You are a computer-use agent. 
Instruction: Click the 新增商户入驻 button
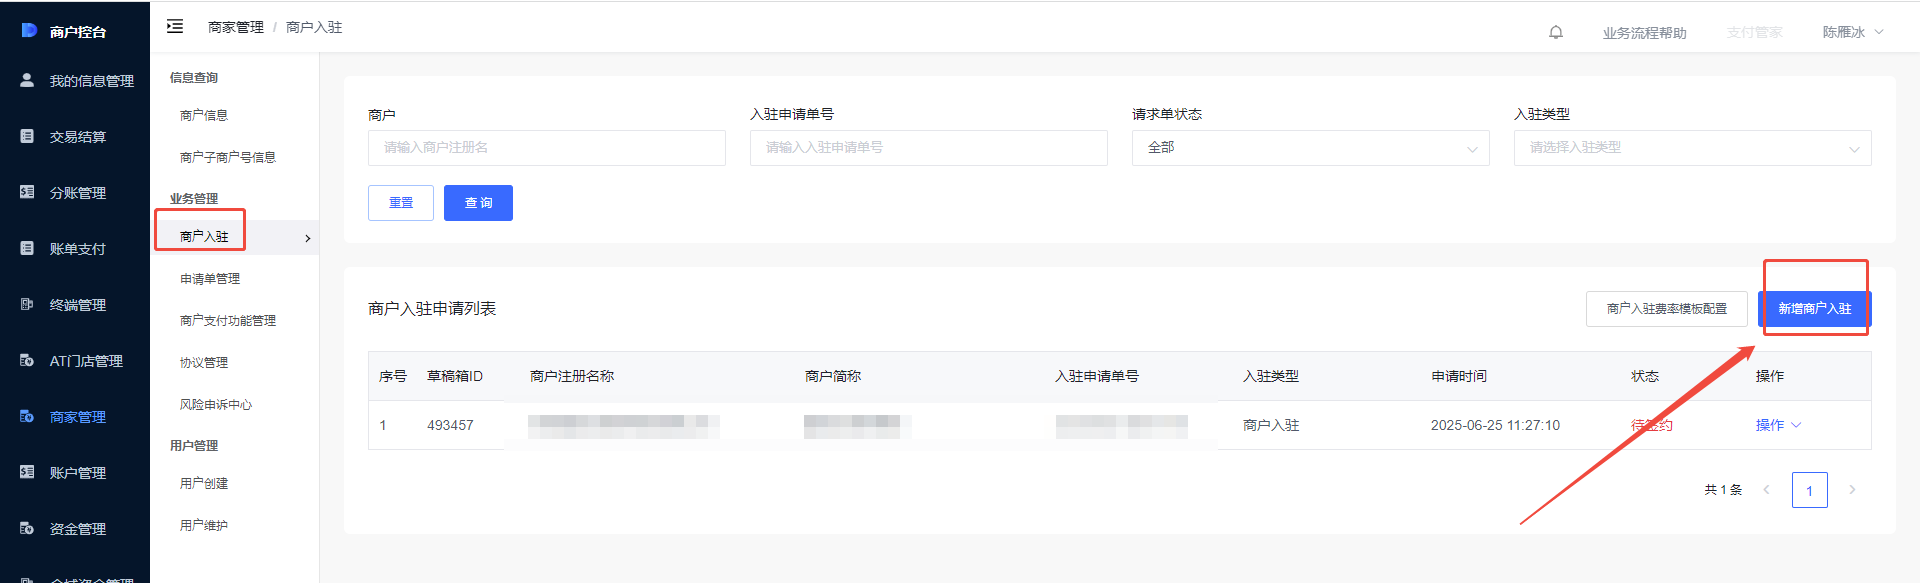coord(1814,309)
